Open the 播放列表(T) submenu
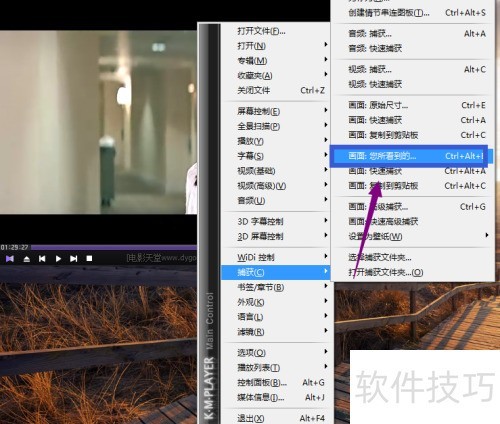This screenshot has height=424, width=500. tap(276, 367)
